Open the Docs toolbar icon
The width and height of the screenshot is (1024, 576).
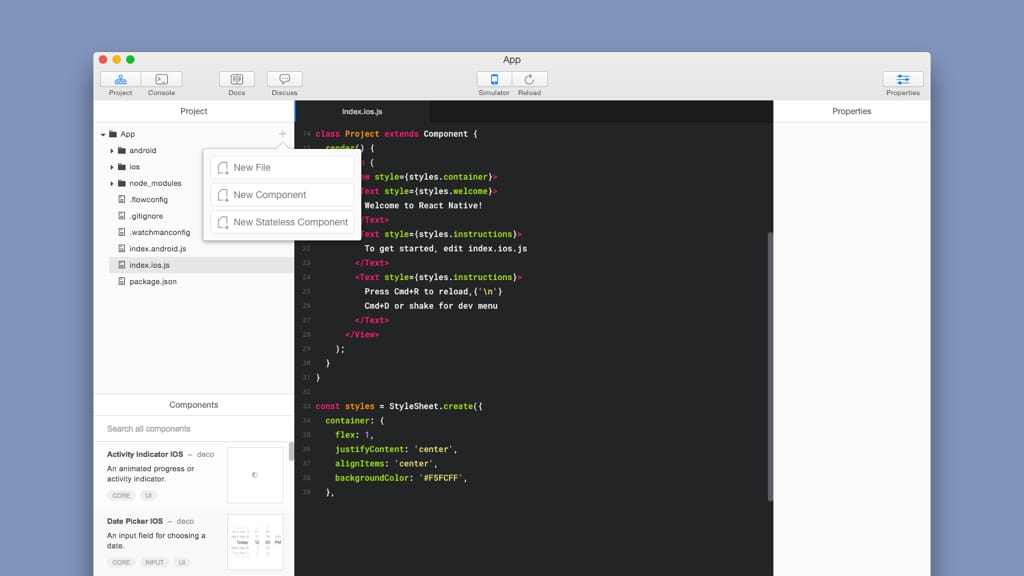(237, 80)
